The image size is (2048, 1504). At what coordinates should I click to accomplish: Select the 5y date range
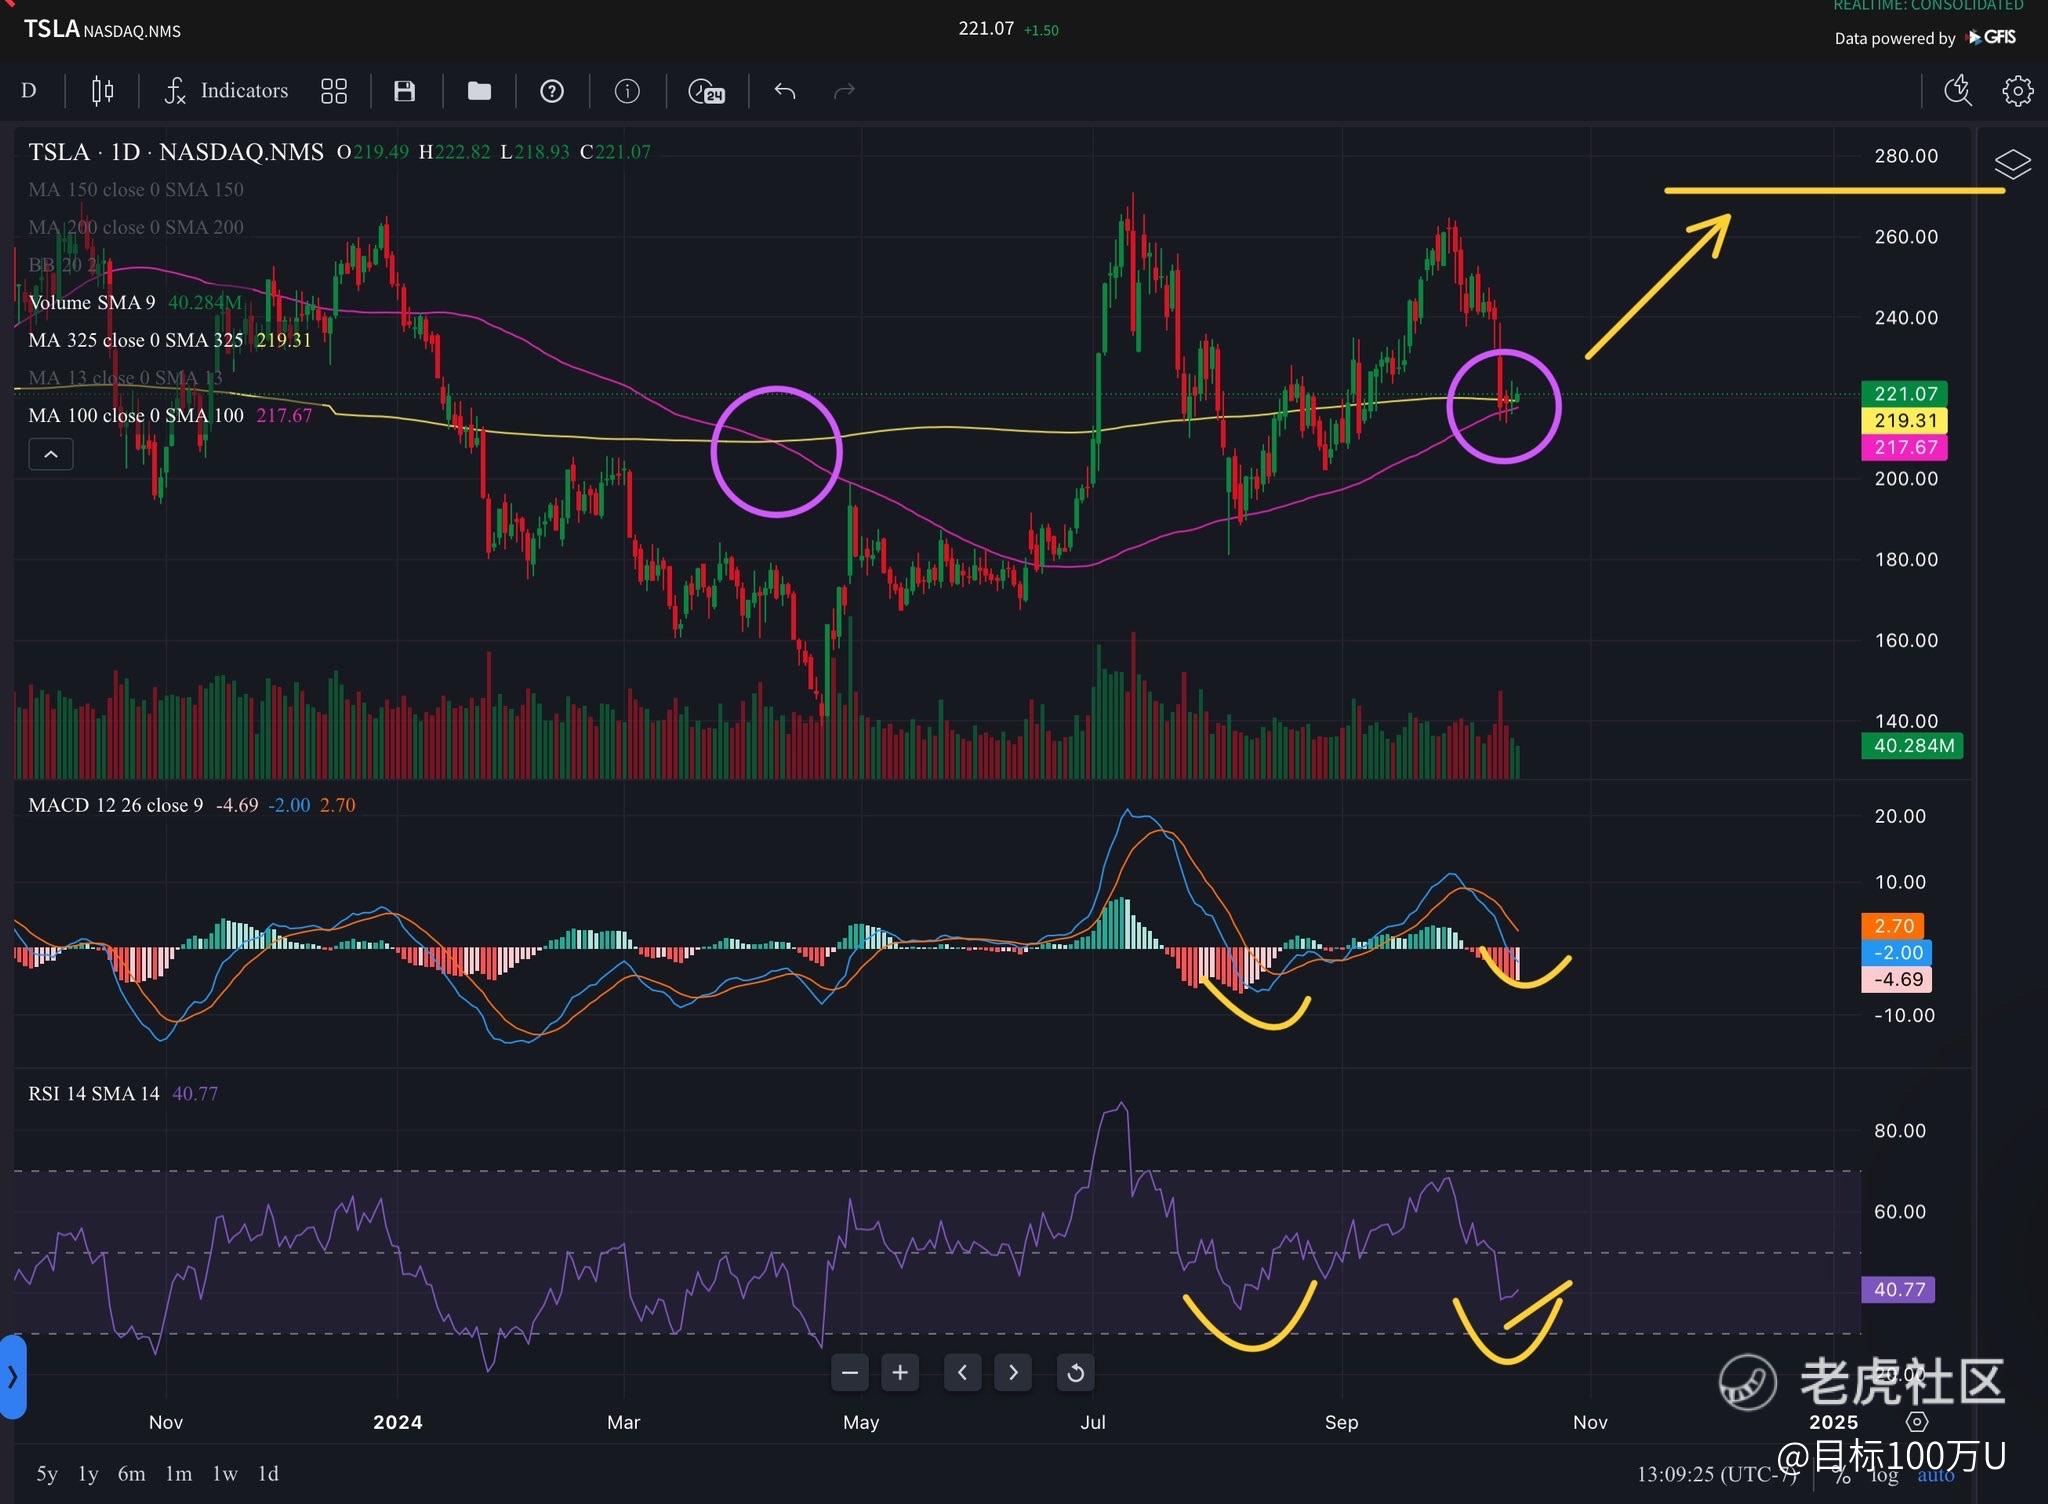[x=47, y=1474]
